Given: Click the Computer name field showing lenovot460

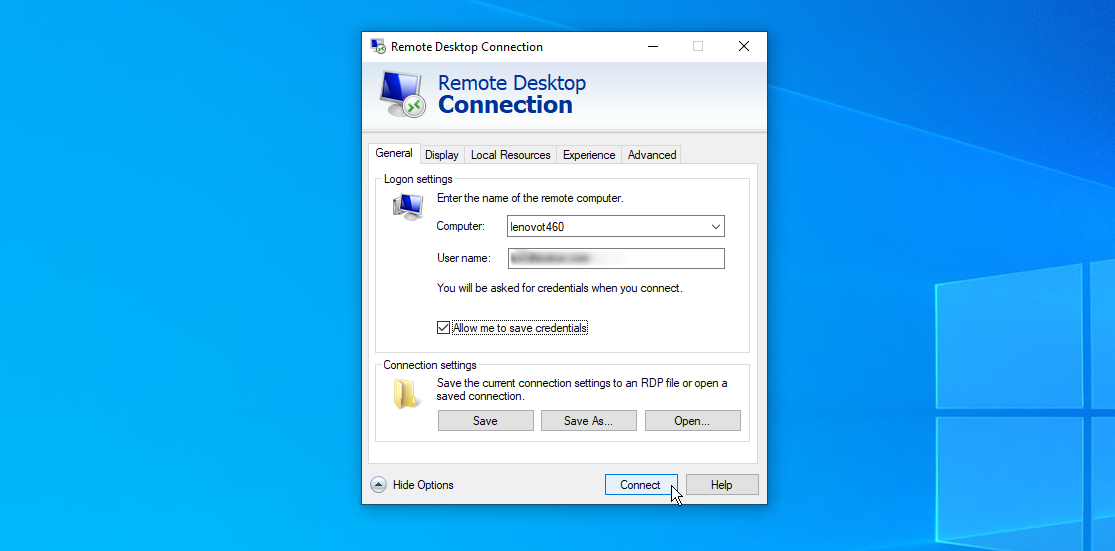Looking at the screenshot, I should pos(616,227).
